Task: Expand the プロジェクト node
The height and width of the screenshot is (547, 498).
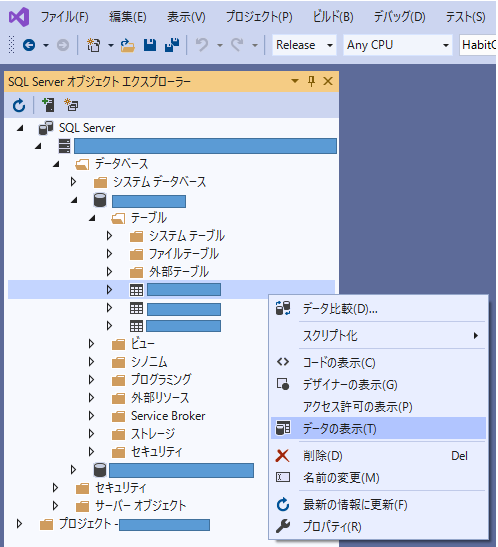Action: (x=20, y=524)
